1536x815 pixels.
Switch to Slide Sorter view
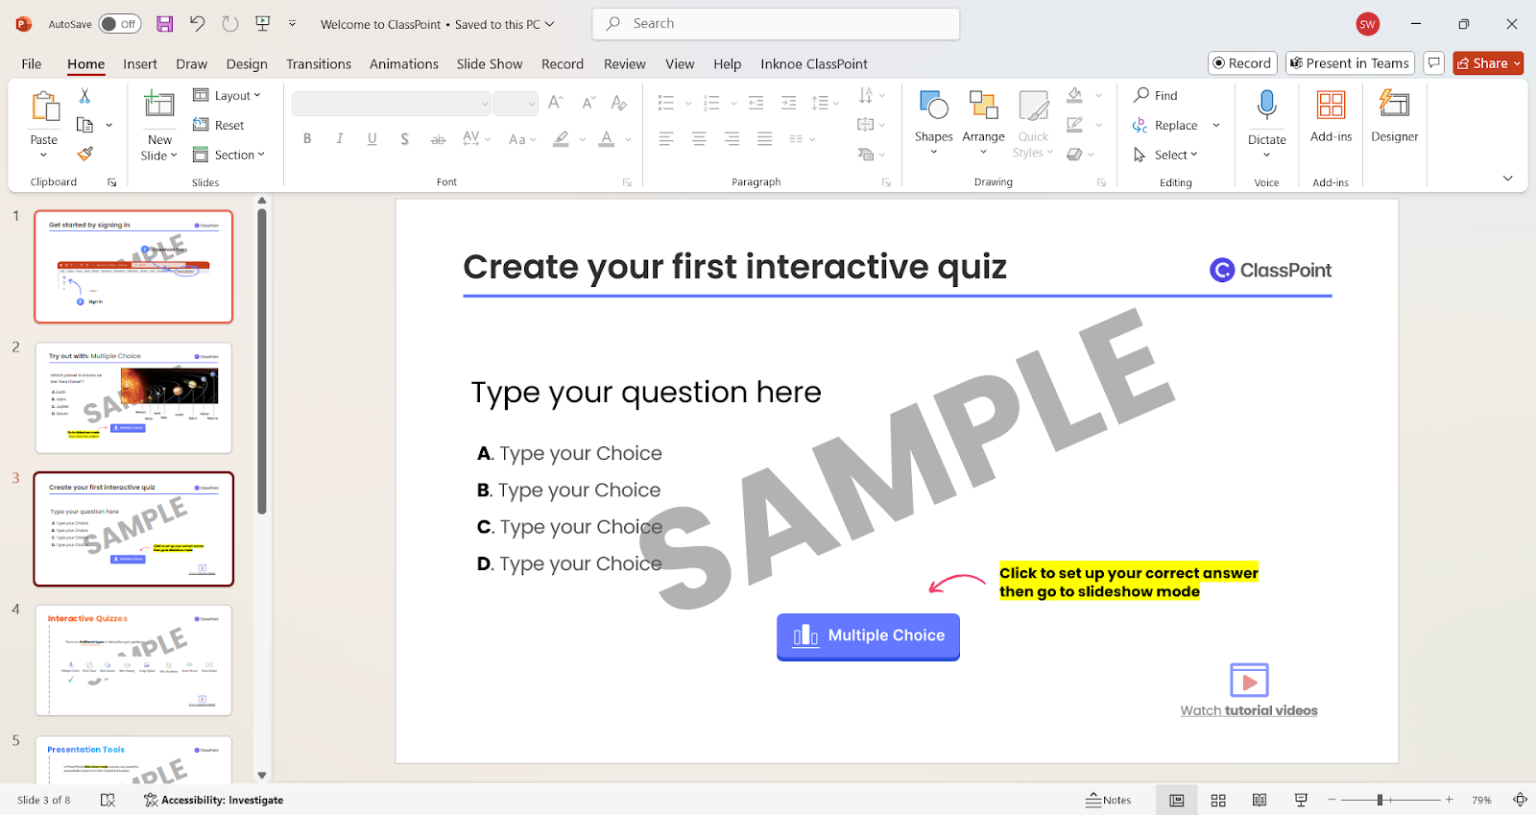[1218, 799]
